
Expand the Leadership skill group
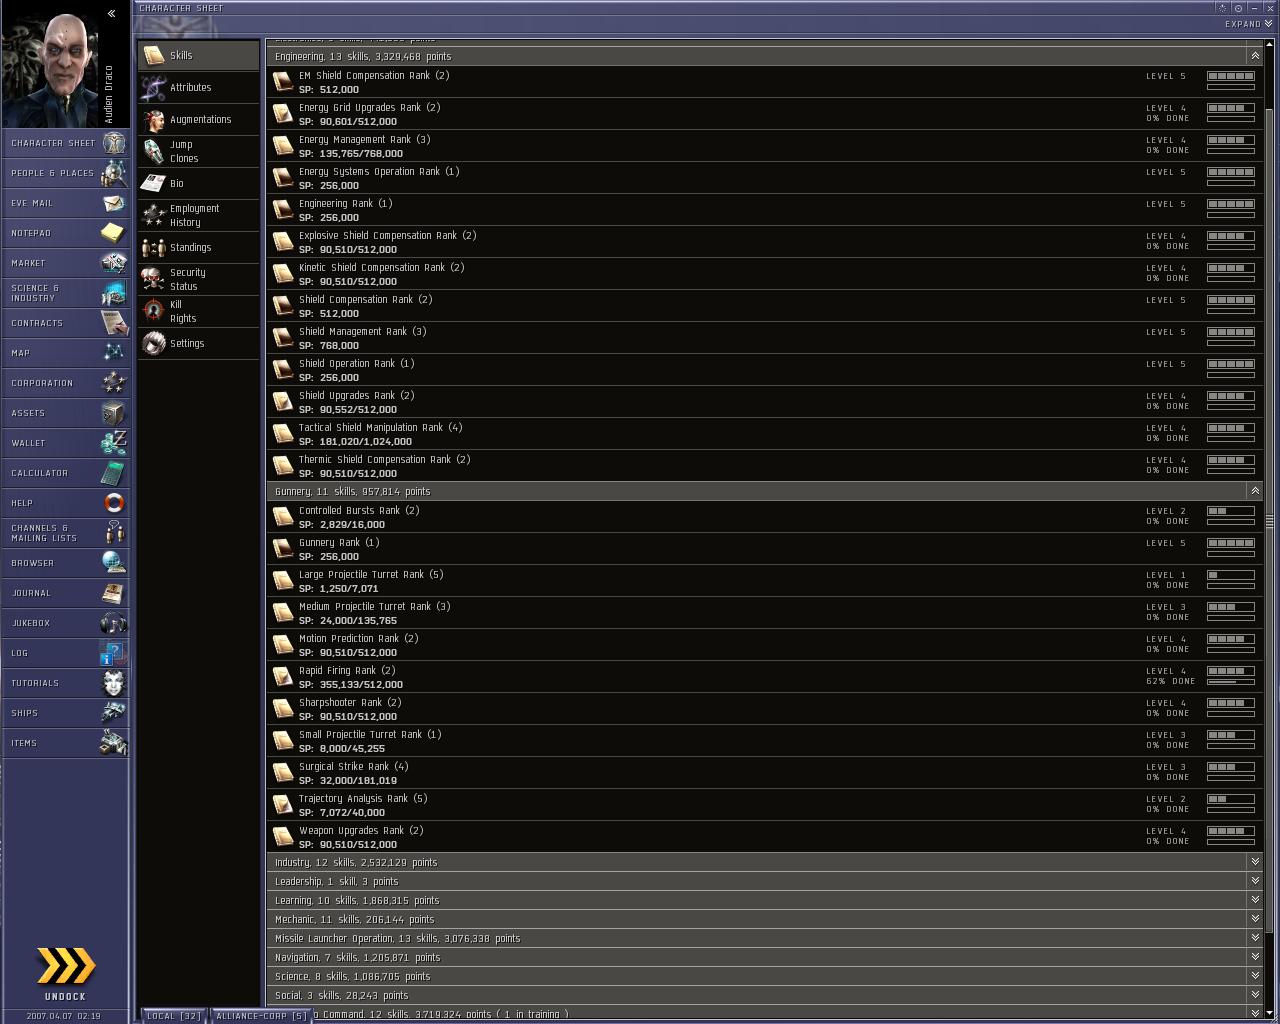tap(1255, 881)
